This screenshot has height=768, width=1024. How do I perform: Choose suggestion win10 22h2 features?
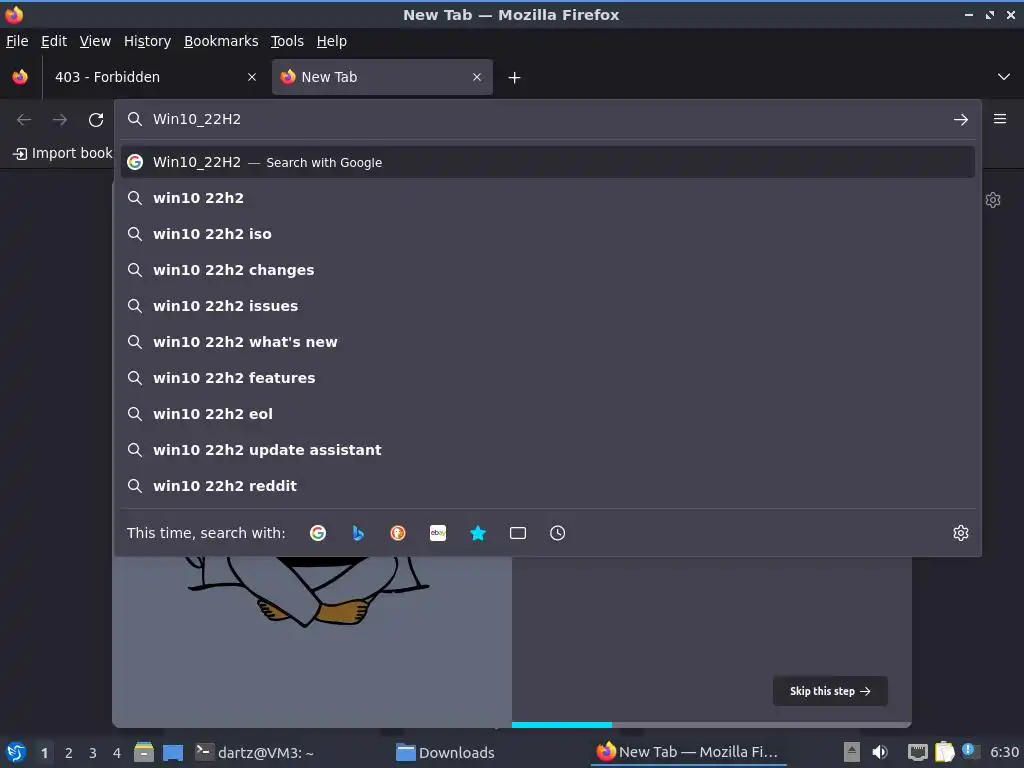pos(547,377)
